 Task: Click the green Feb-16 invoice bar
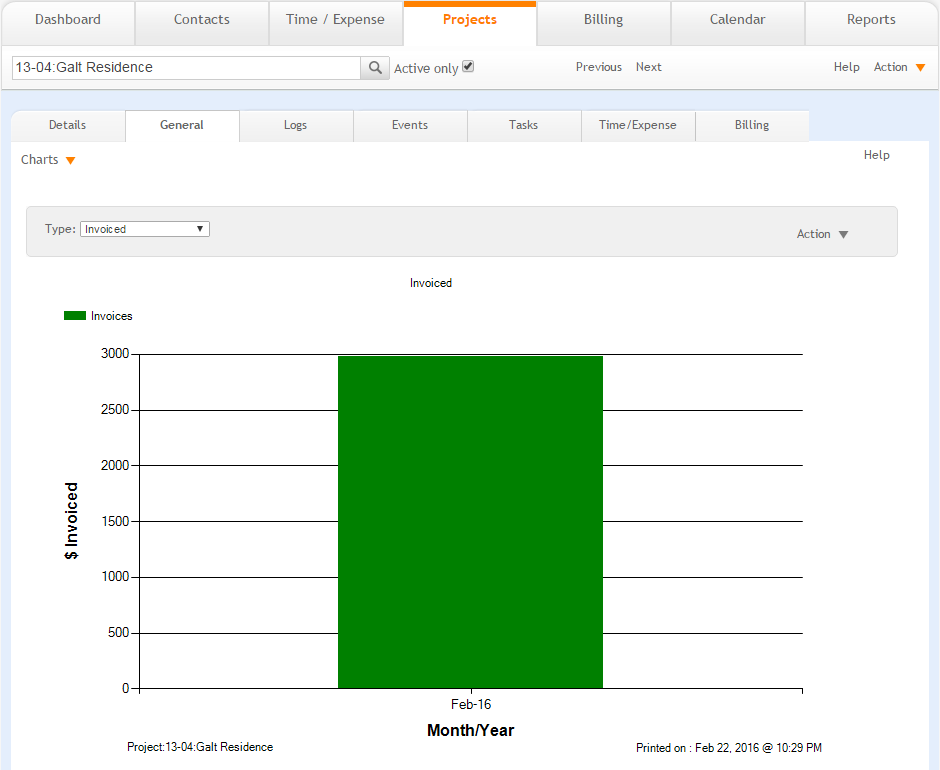470,522
